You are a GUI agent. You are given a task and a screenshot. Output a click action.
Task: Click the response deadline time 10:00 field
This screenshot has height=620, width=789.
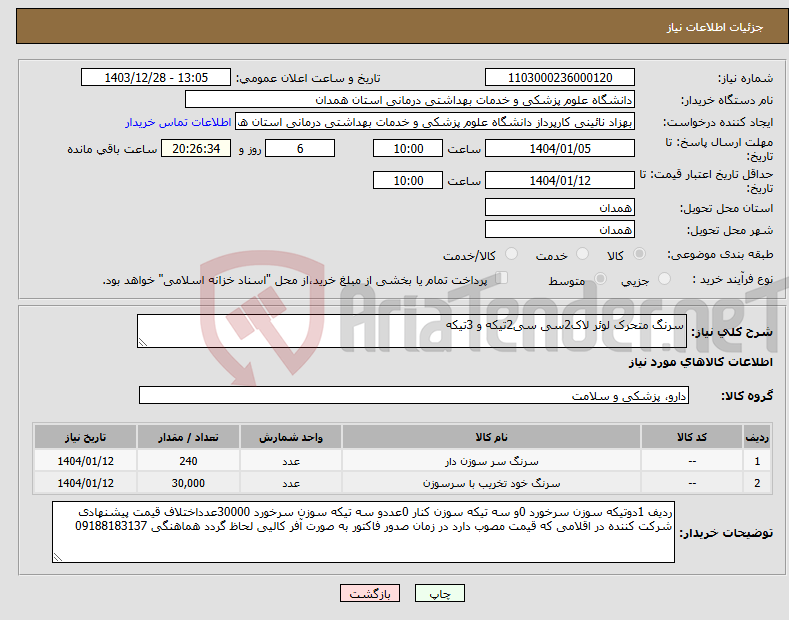pyautogui.click(x=408, y=148)
